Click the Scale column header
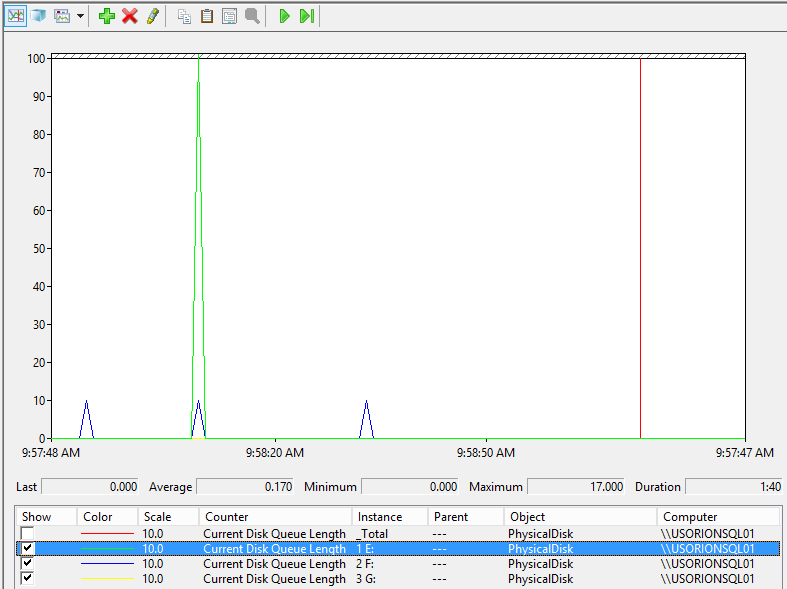This screenshot has height=589, width=787. pos(168,517)
